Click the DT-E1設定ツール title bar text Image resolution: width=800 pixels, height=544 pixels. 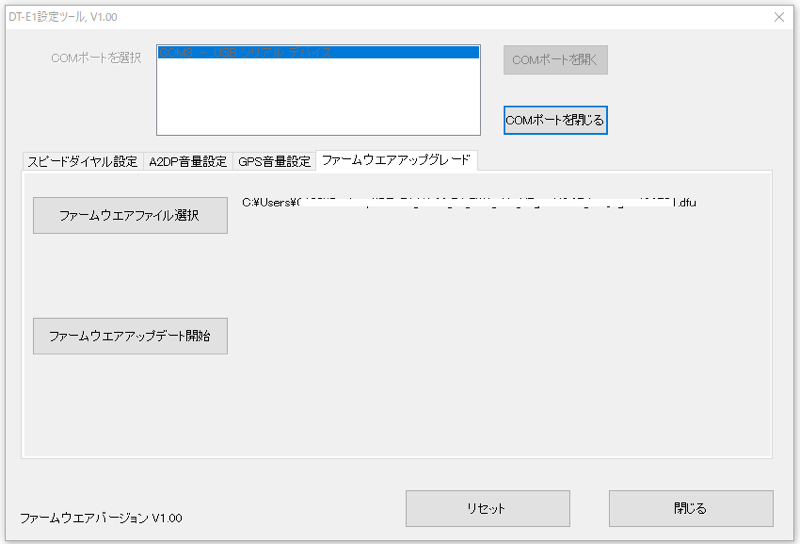(64, 17)
